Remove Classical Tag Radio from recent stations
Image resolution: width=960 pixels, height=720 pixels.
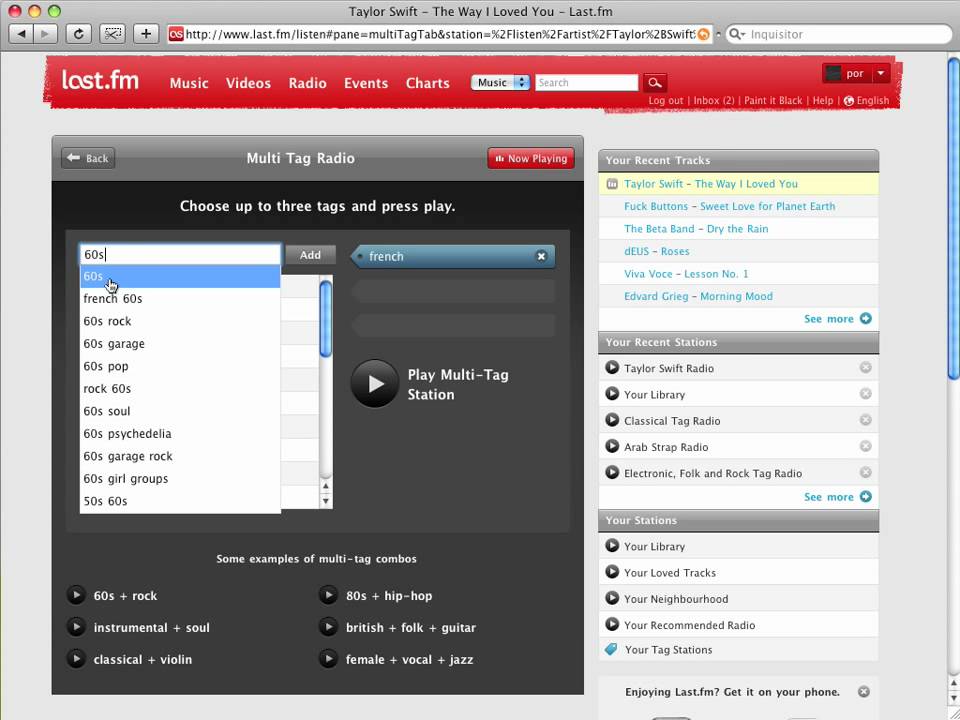point(865,420)
